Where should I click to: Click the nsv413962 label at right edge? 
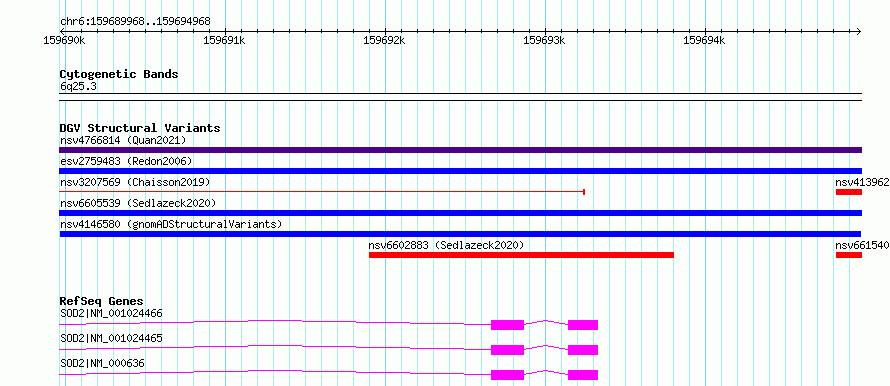tap(862, 182)
